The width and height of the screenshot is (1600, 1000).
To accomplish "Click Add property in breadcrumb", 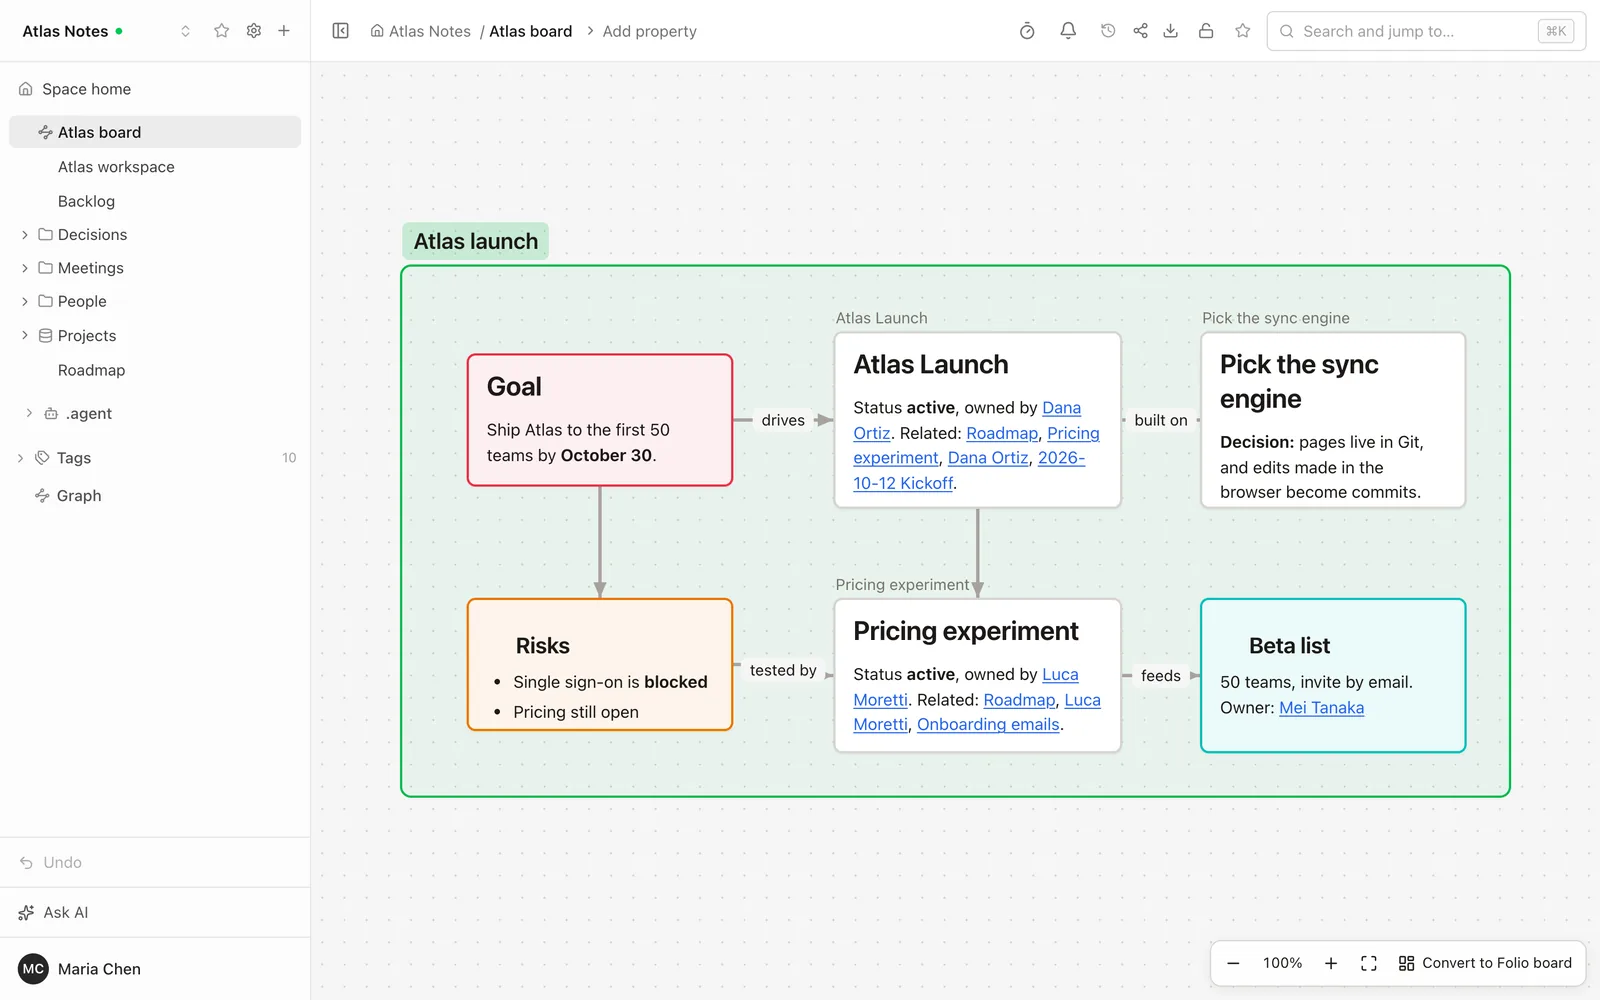I will tap(649, 31).
